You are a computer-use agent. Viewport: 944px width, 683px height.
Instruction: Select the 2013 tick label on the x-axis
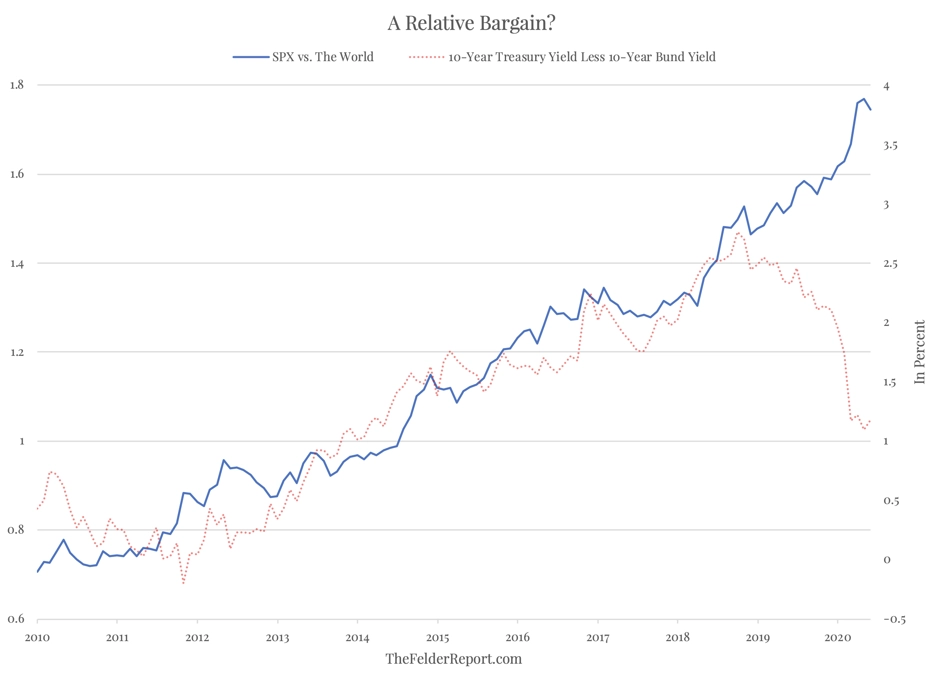coord(277,637)
